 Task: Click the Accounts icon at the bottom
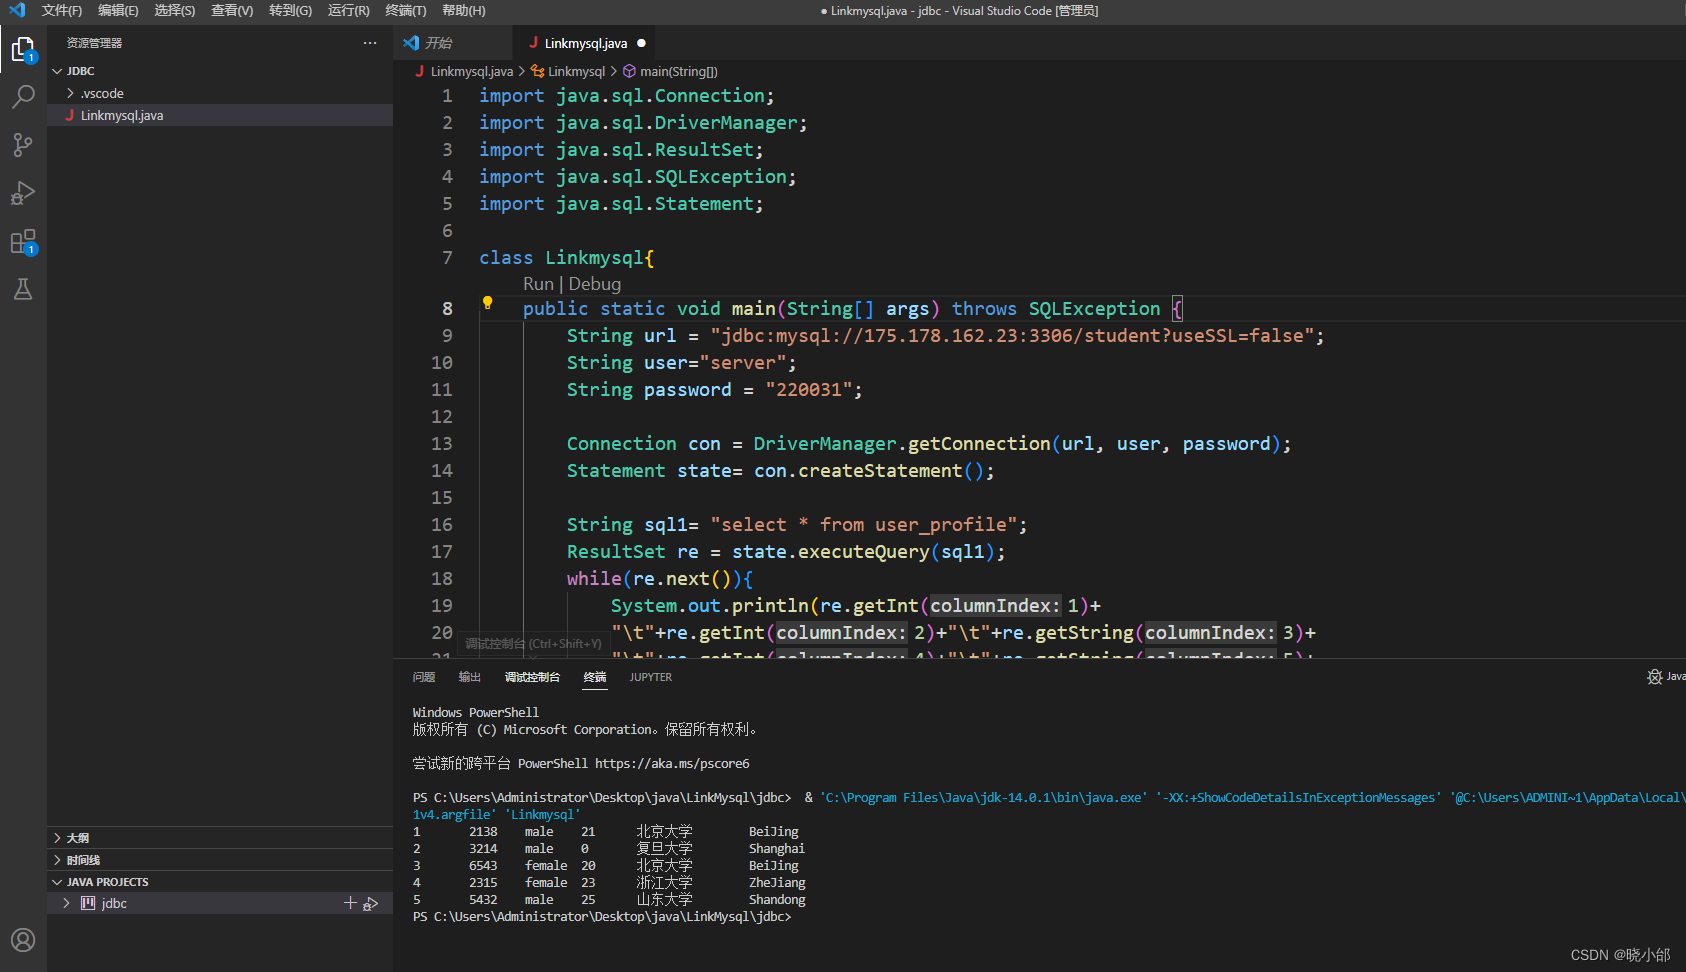(22, 940)
